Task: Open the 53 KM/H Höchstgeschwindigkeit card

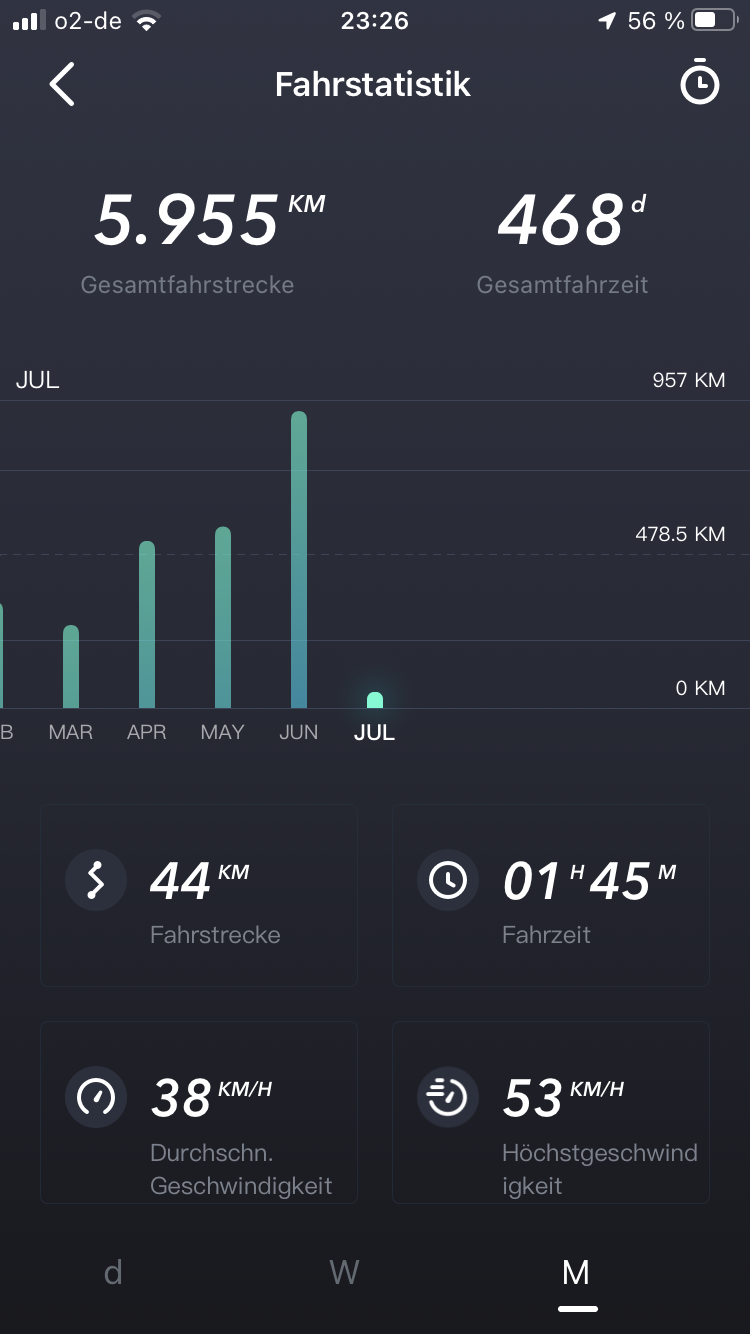Action: click(x=551, y=1112)
